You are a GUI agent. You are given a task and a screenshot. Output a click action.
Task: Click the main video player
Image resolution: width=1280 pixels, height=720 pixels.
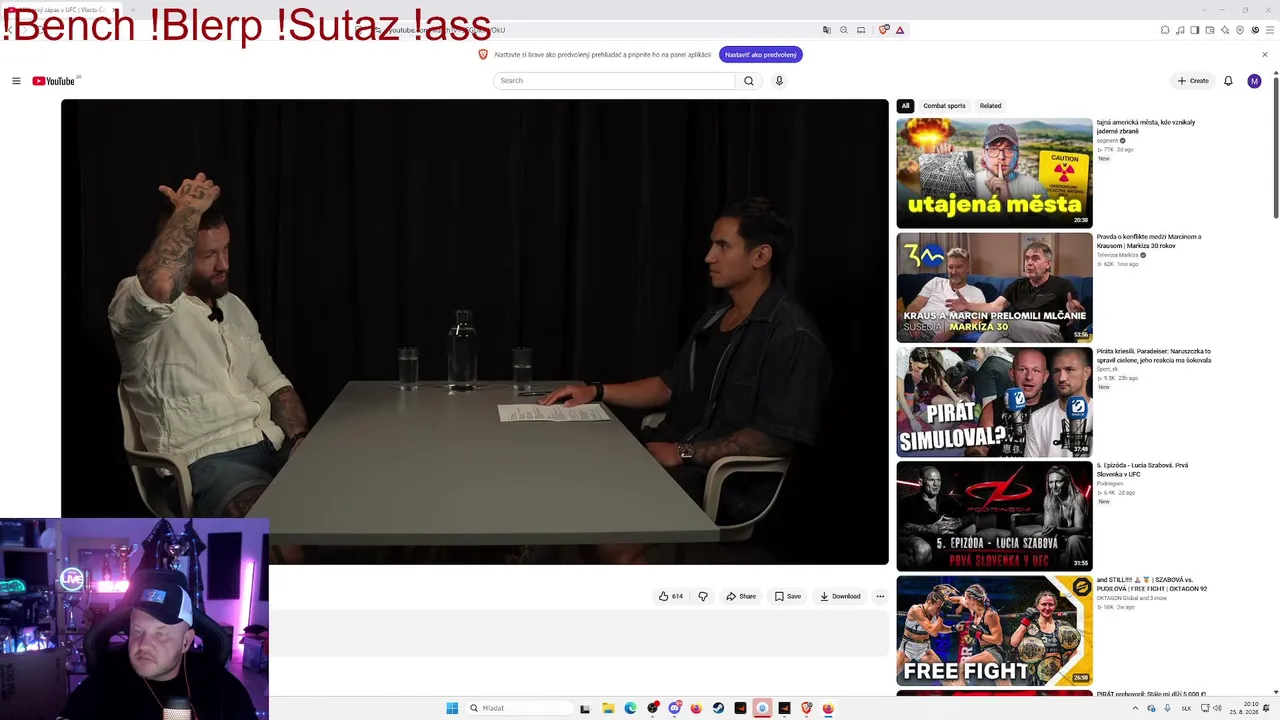click(475, 332)
